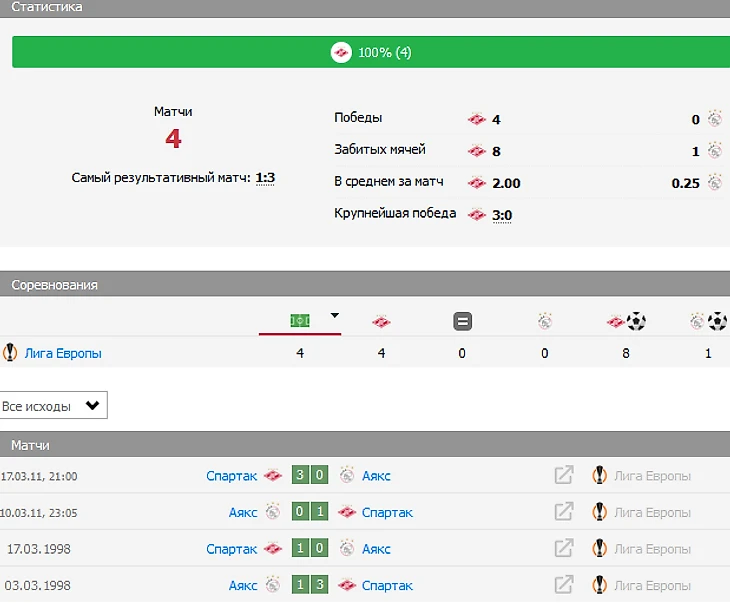
Task: Sort by Ajax wins column icon
Action: pyautogui.click(x=545, y=321)
